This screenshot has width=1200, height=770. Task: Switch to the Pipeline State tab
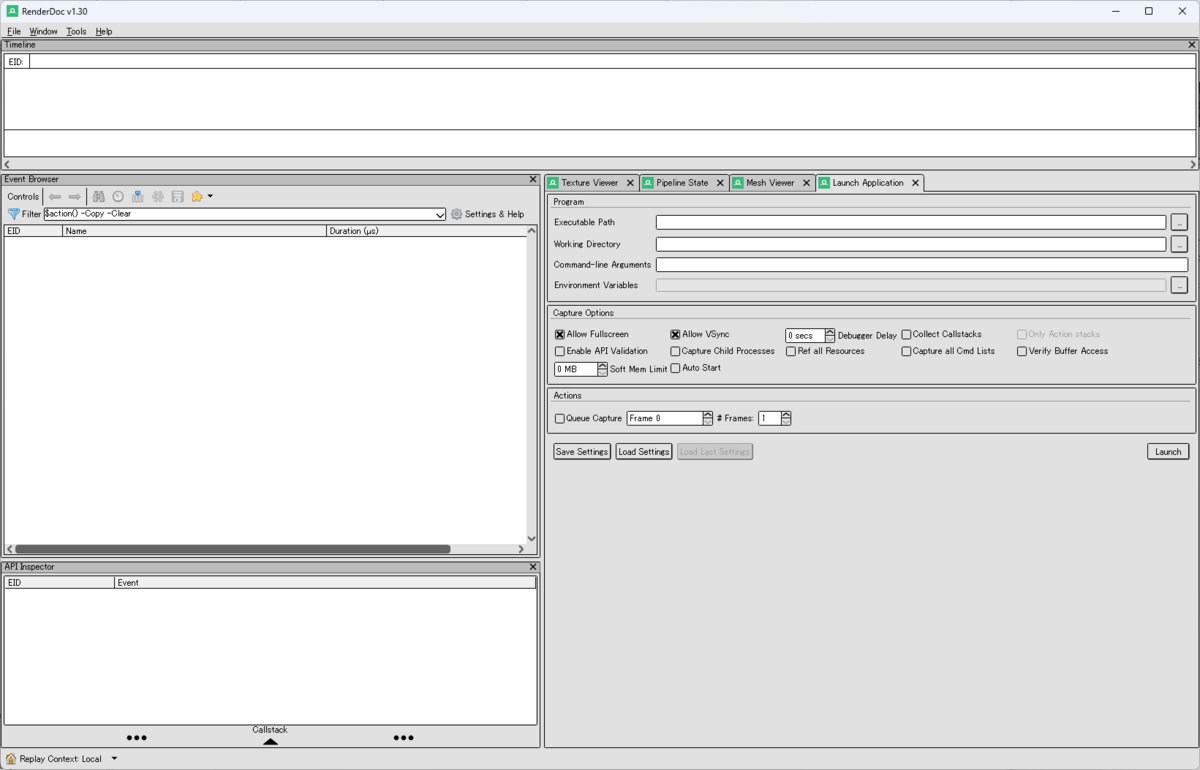(683, 183)
